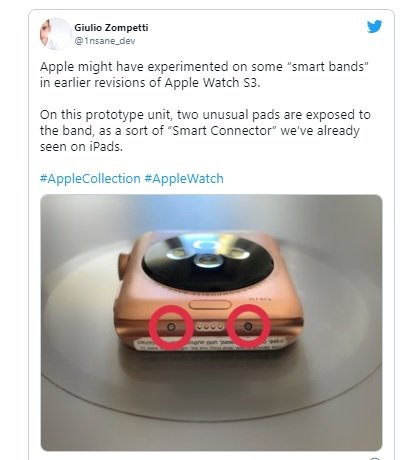Click the four-dot diagnostic port on watch
Image resolution: width=411 pixels, height=460 pixels.
pyautogui.click(x=210, y=327)
